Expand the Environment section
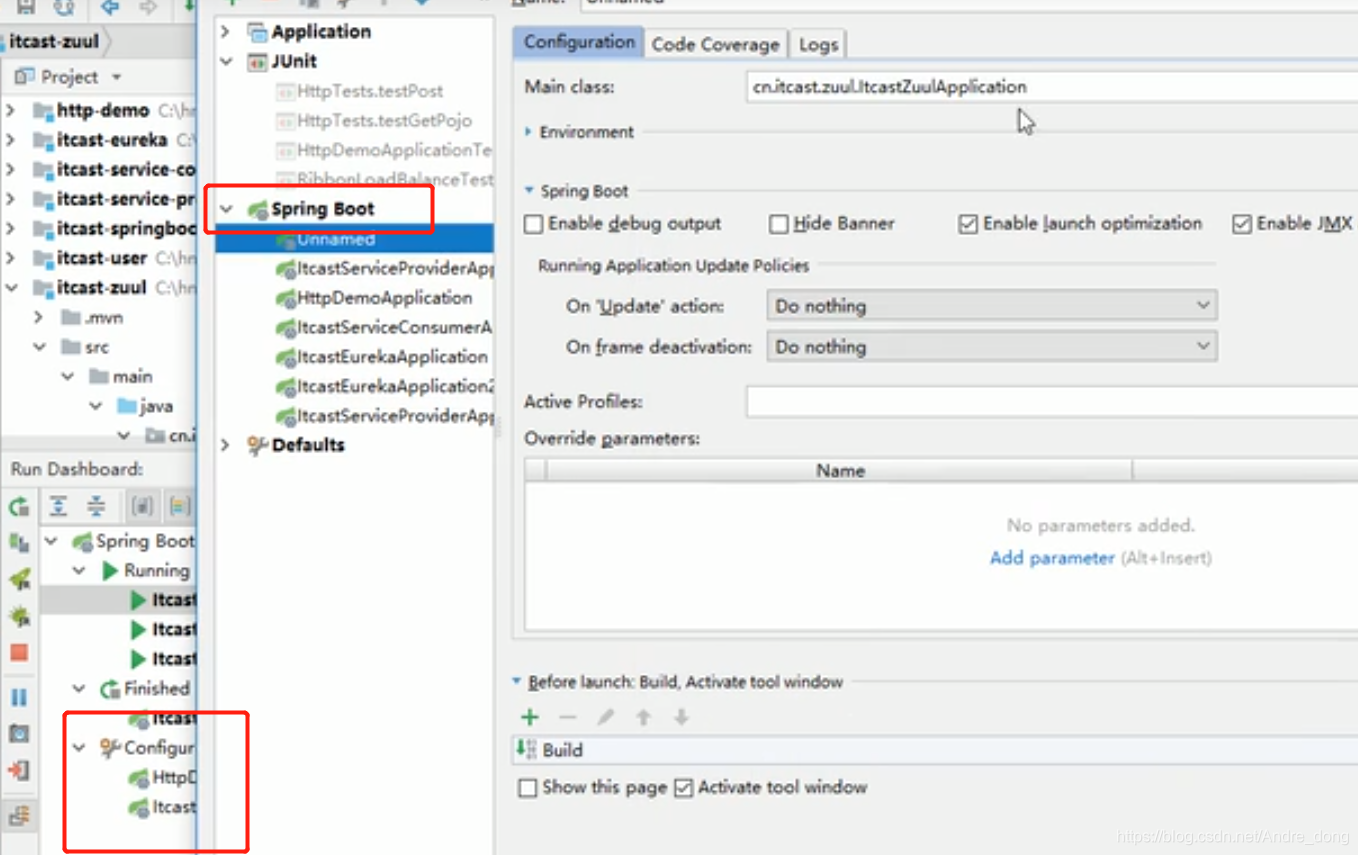The width and height of the screenshot is (1358, 855). coord(529,132)
